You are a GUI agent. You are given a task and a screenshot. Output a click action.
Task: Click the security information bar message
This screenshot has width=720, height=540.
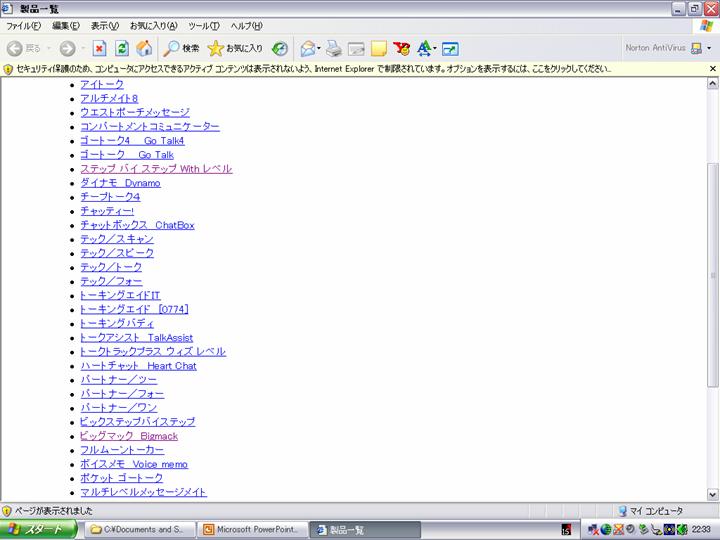tap(314, 69)
